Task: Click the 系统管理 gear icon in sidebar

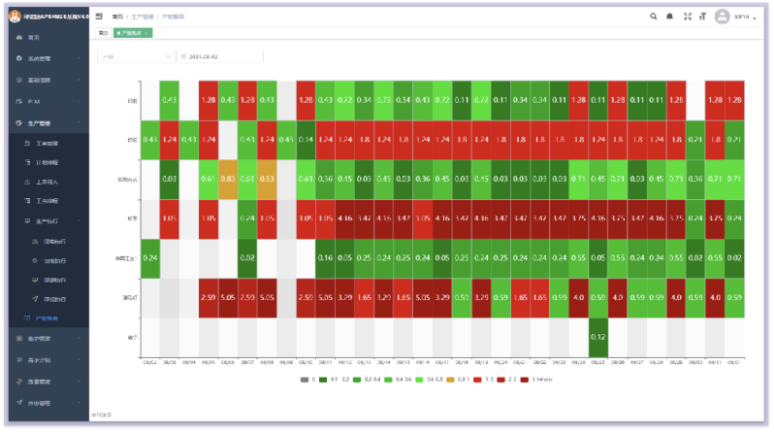Action: point(19,58)
